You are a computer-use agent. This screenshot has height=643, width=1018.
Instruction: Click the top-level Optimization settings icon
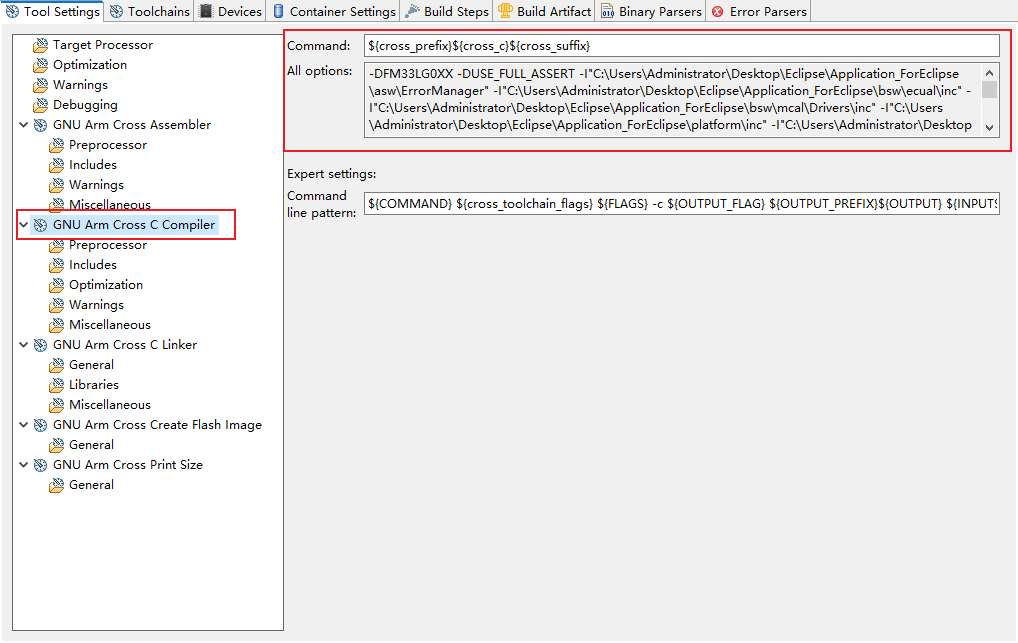point(40,65)
